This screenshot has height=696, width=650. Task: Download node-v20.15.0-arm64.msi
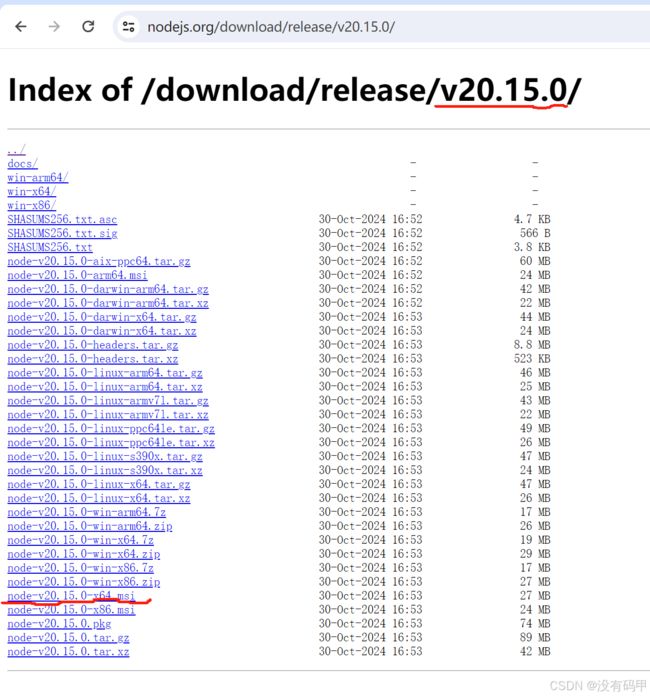(77, 275)
